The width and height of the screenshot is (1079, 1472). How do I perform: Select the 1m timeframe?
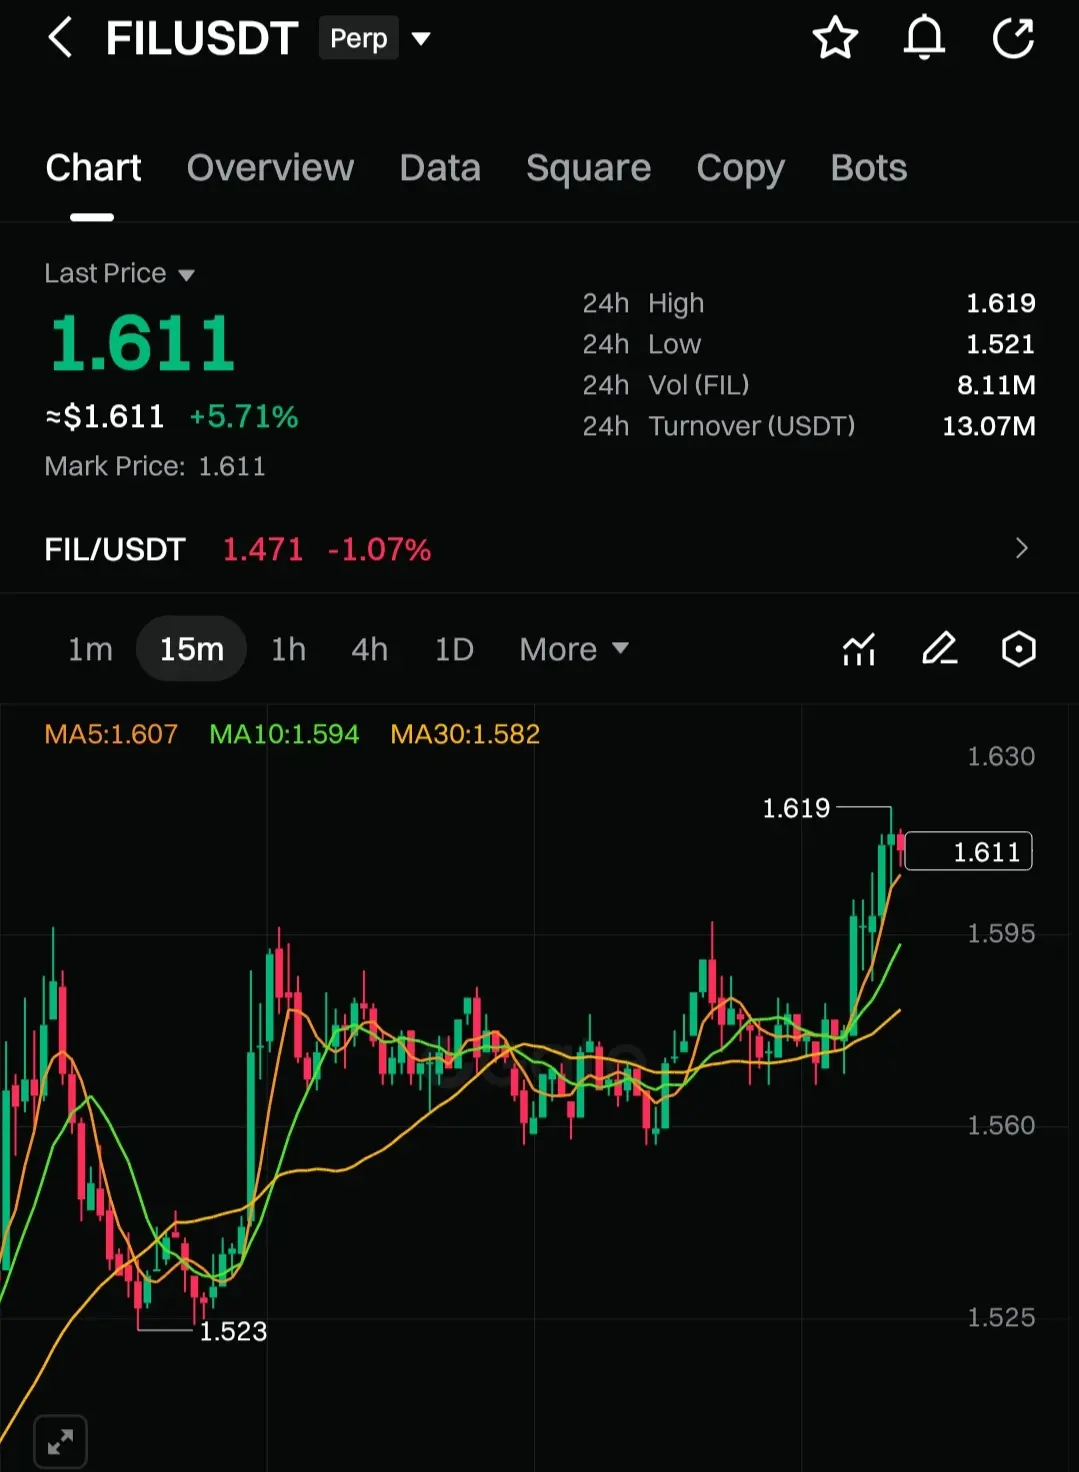(x=90, y=649)
